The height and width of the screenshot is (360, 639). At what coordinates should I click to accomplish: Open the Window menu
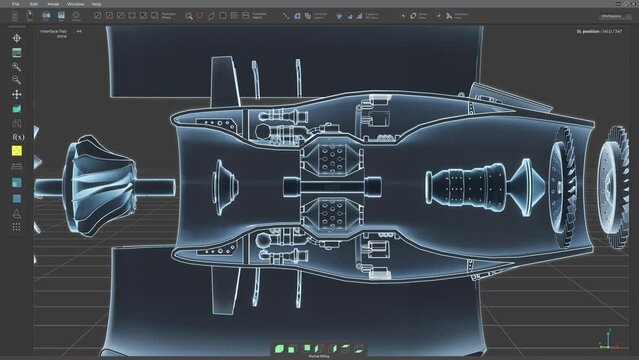pos(75,4)
